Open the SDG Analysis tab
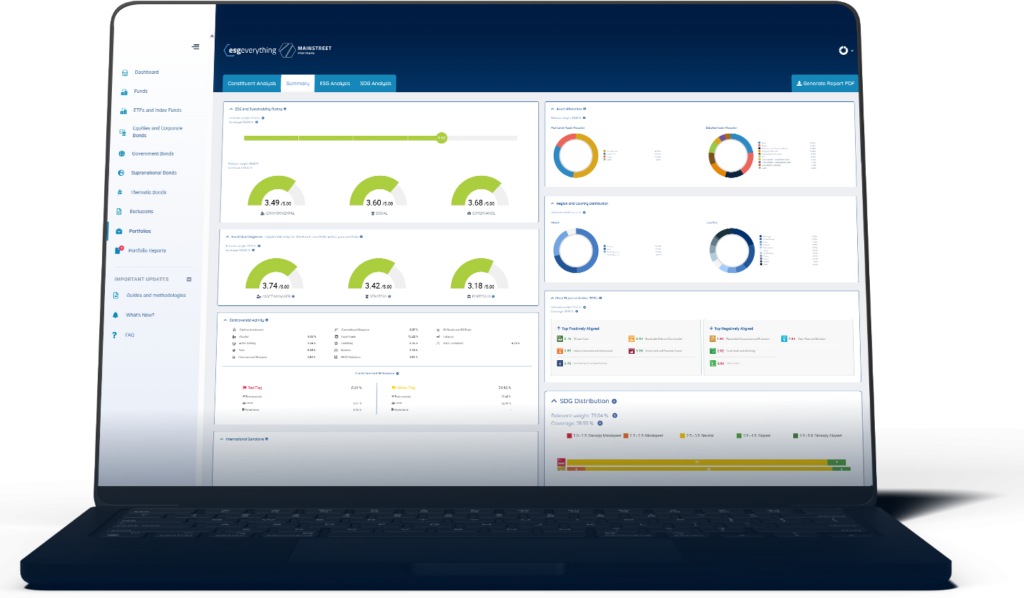 click(x=375, y=84)
